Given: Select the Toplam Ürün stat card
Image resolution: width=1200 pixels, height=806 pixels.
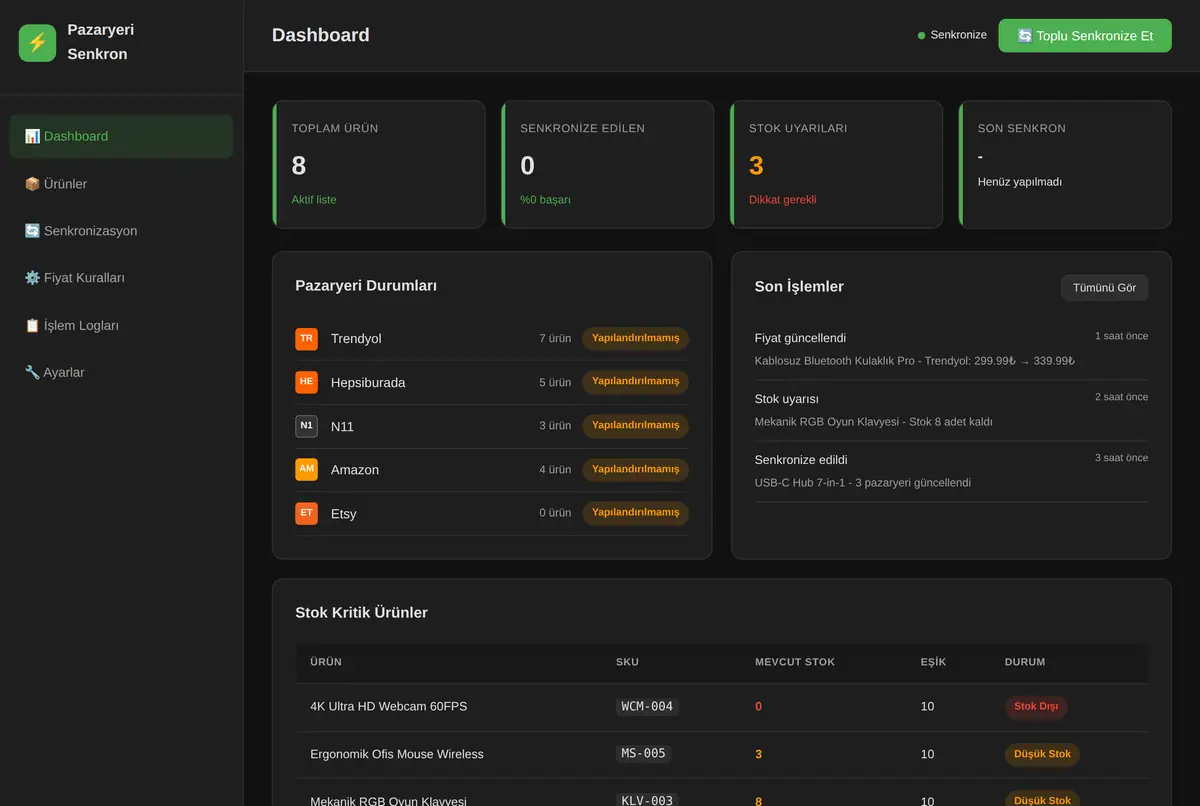Looking at the screenshot, I should click(x=379, y=164).
